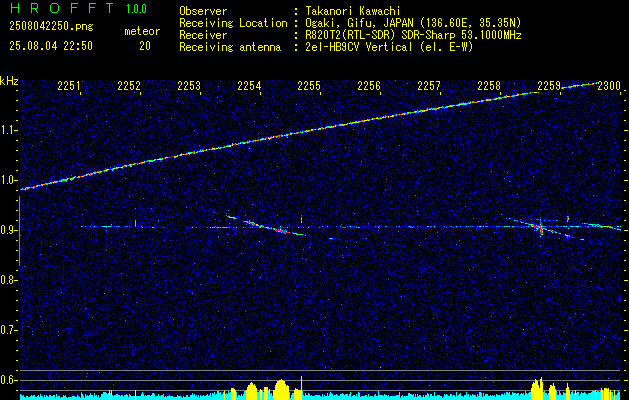Screen dimensions: 629x400
Task: Click the 2253 time marker
Action: (189, 86)
